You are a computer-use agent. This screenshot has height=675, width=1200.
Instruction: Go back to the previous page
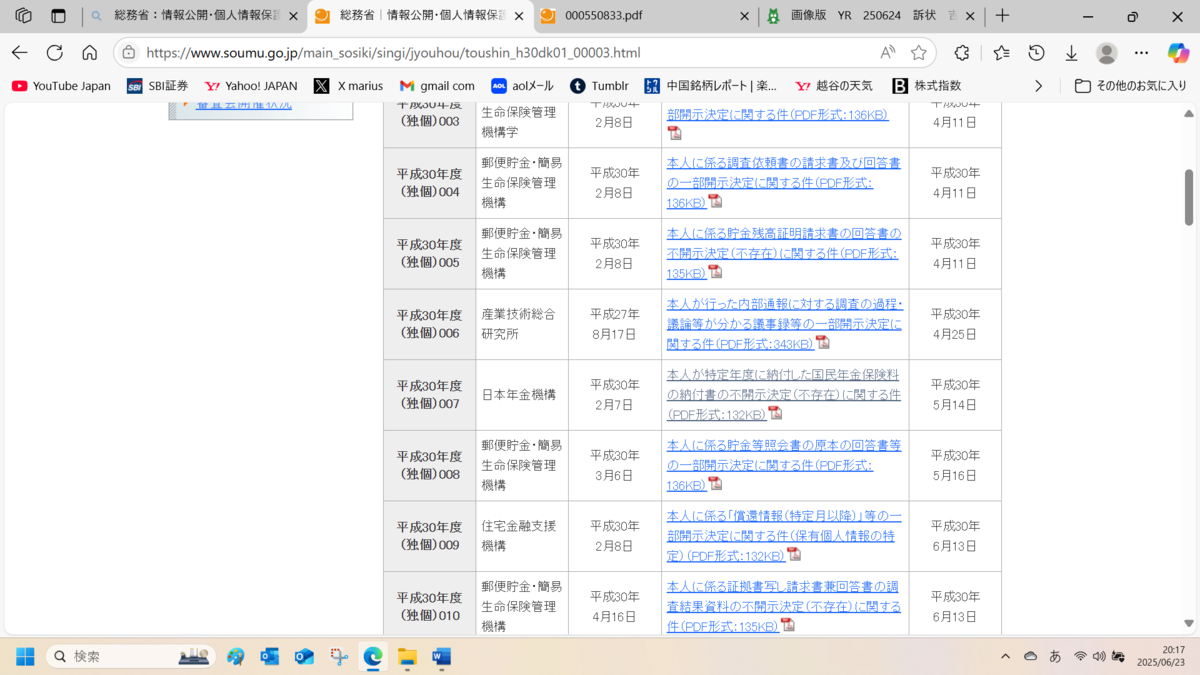pyautogui.click(x=20, y=53)
